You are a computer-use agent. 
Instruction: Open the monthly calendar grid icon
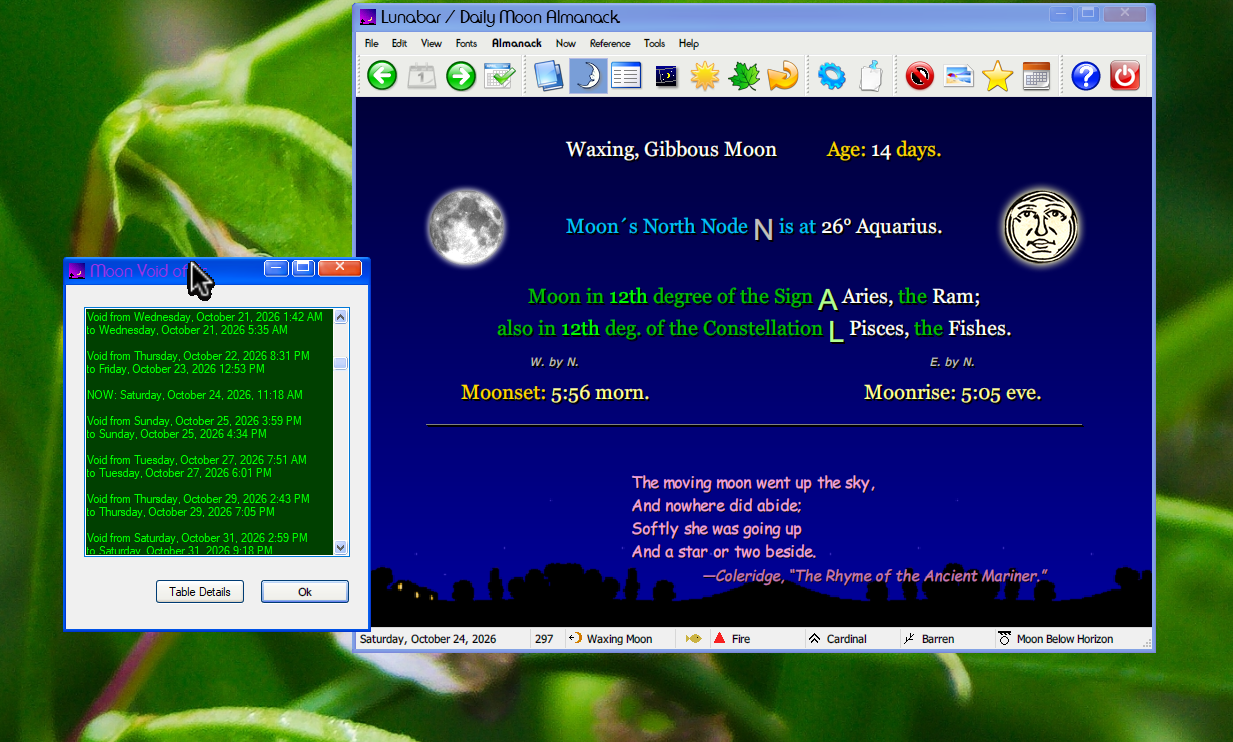pyautogui.click(x=1037, y=76)
